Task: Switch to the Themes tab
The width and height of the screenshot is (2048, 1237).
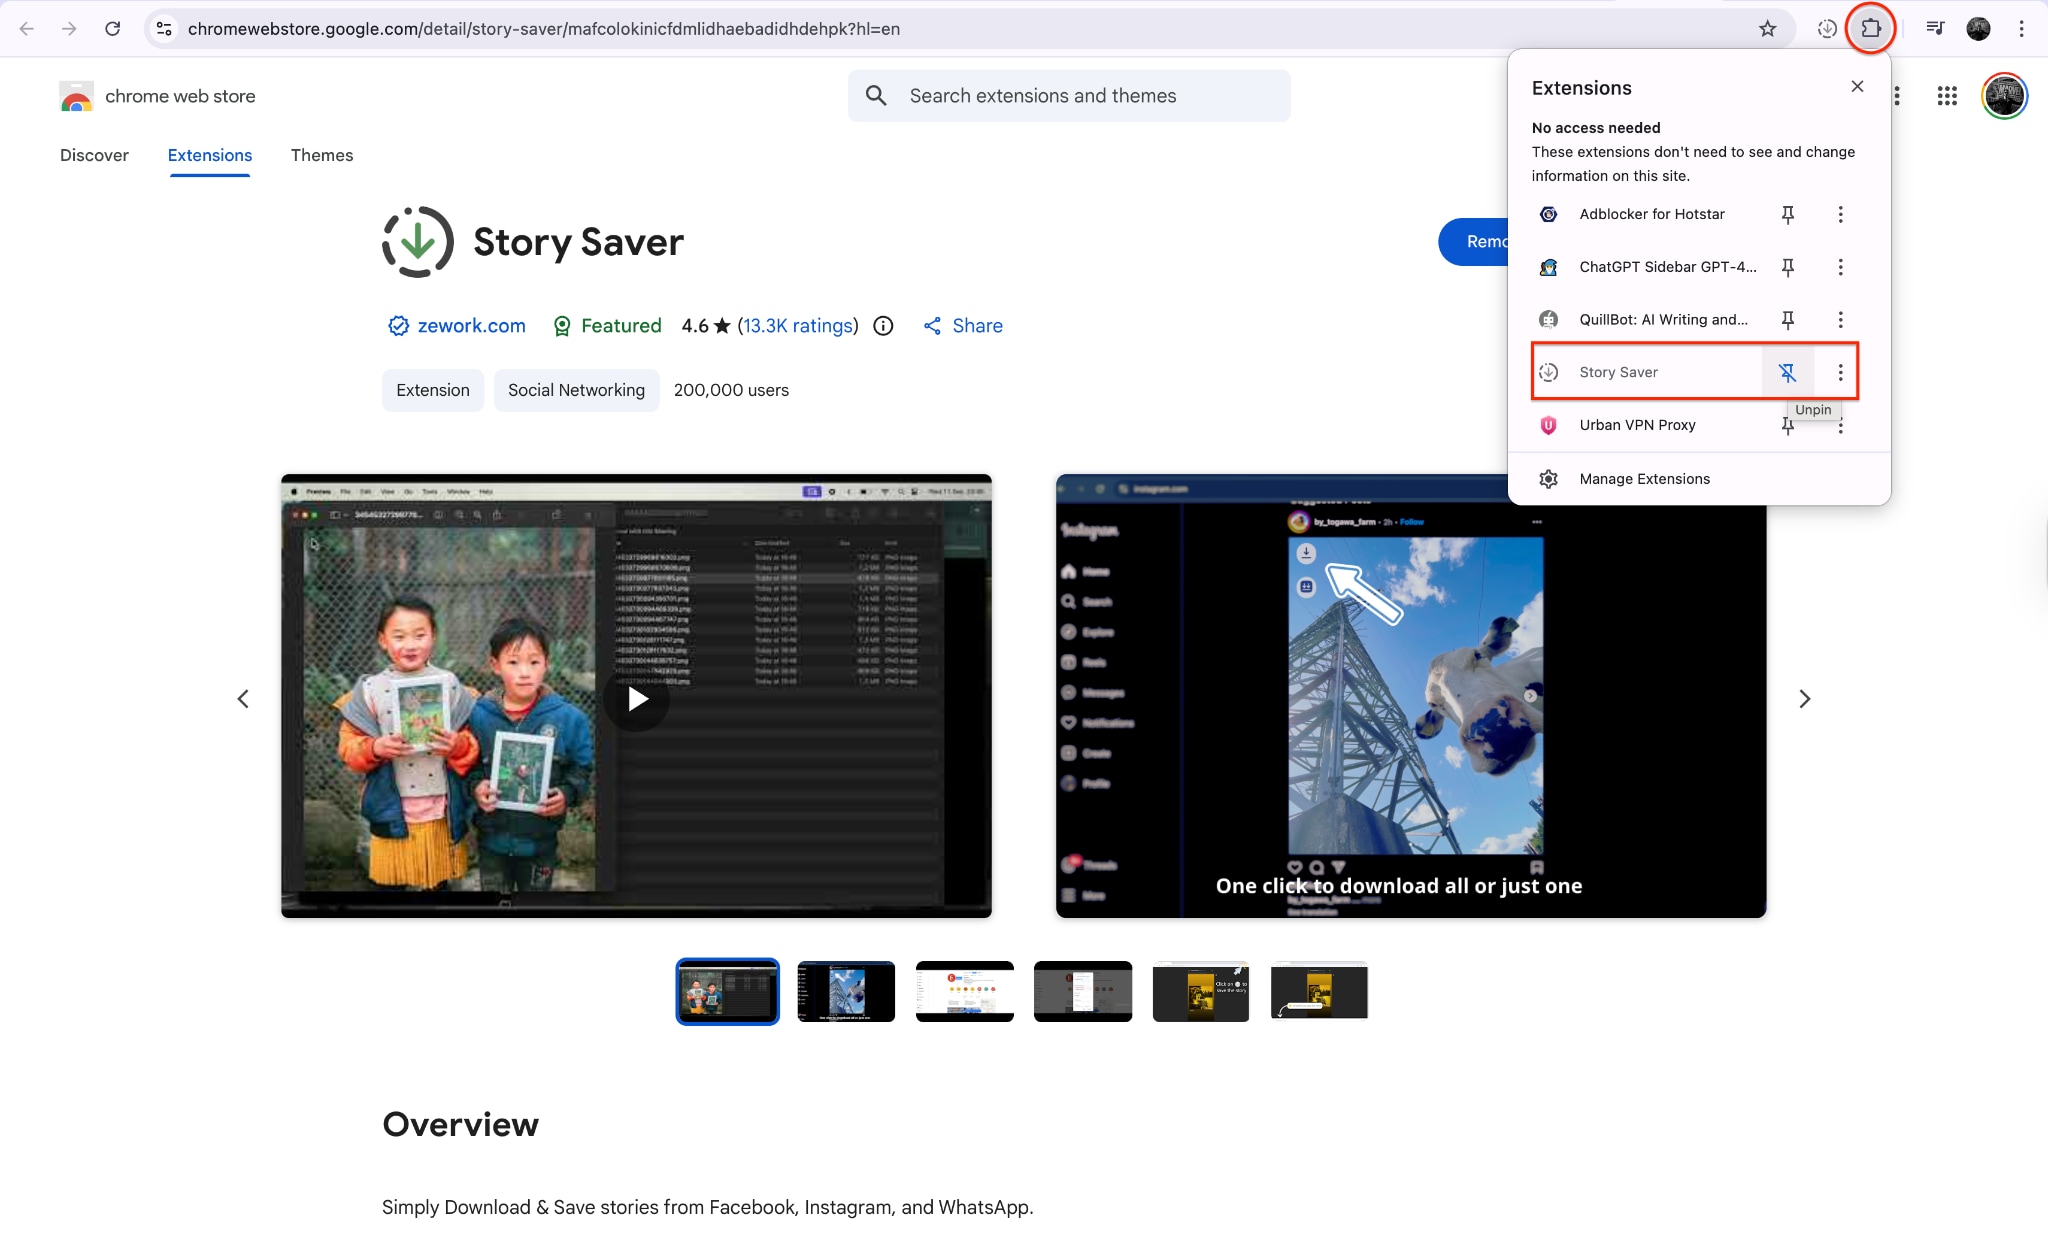Action: click(x=322, y=155)
